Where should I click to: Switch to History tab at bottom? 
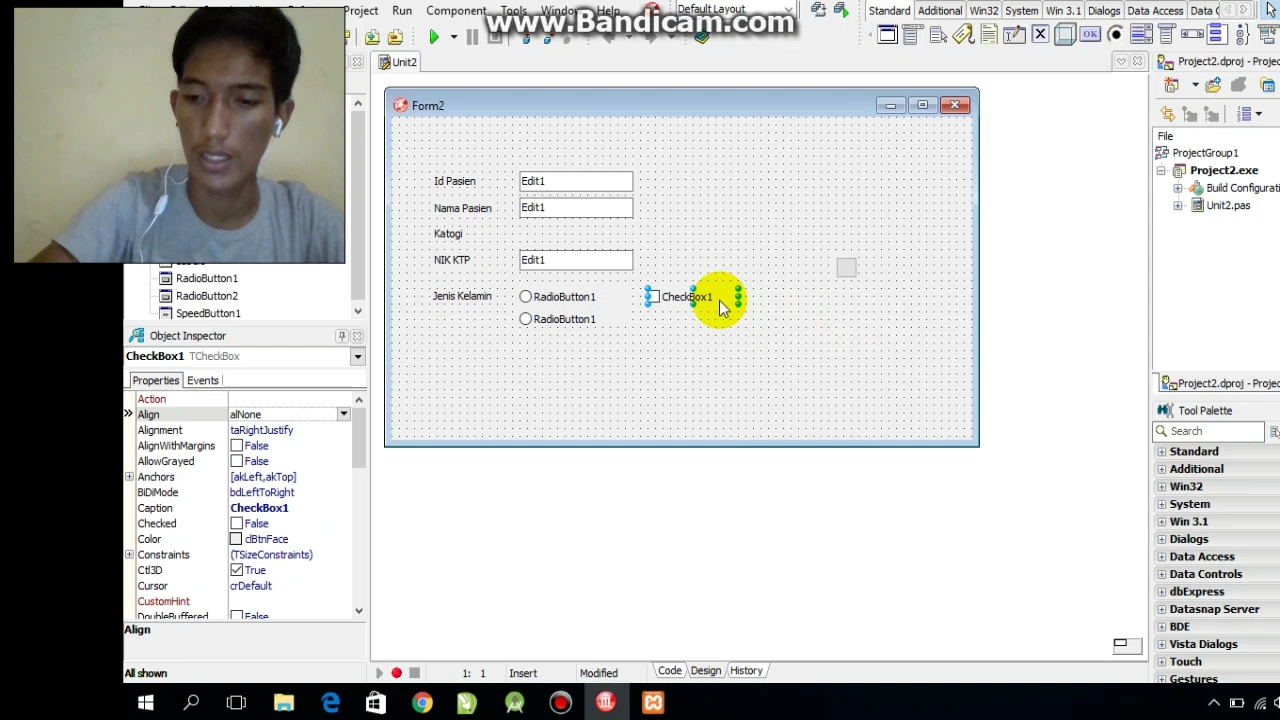pos(746,671)
